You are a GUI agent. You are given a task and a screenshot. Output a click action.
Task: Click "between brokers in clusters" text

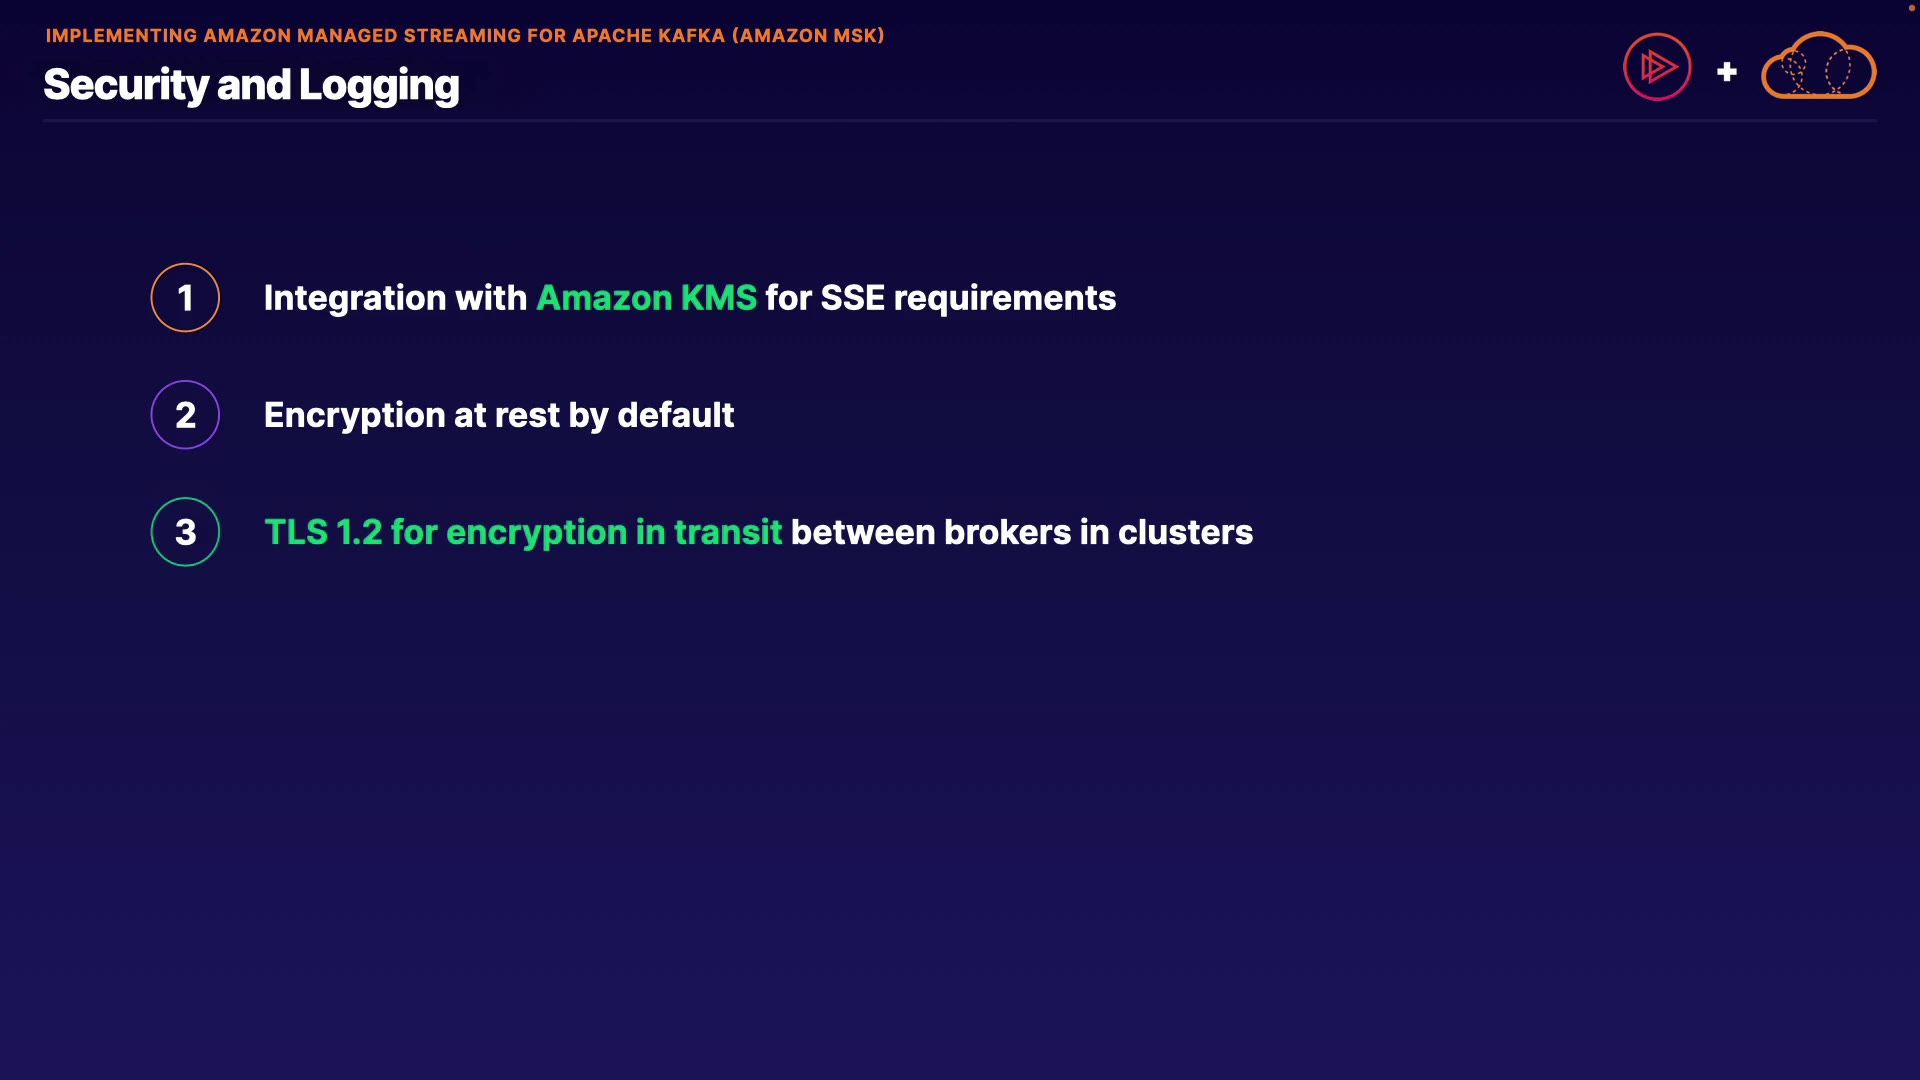pyautogui.click(x=1021, y=532)
